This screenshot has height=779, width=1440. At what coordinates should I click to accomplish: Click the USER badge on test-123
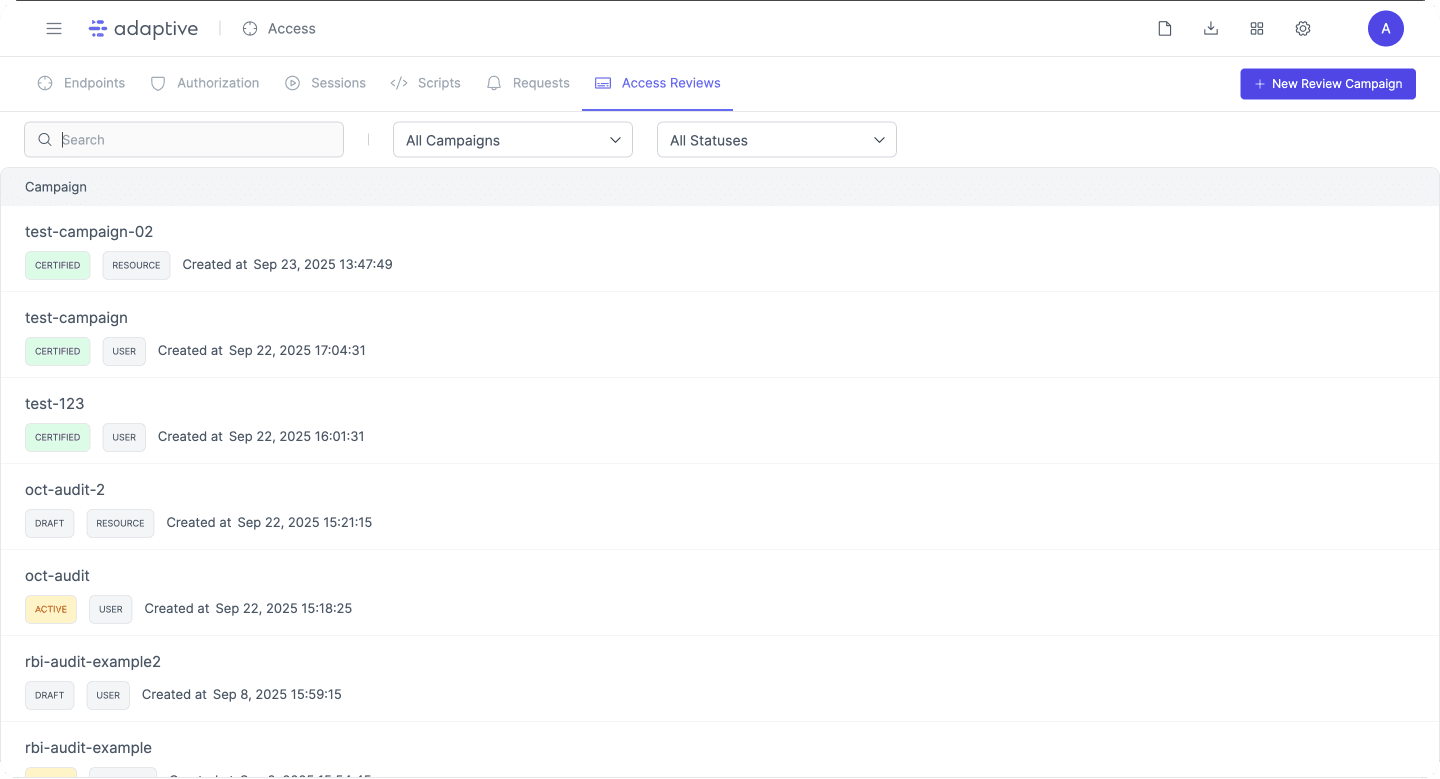tap(124, 437)
